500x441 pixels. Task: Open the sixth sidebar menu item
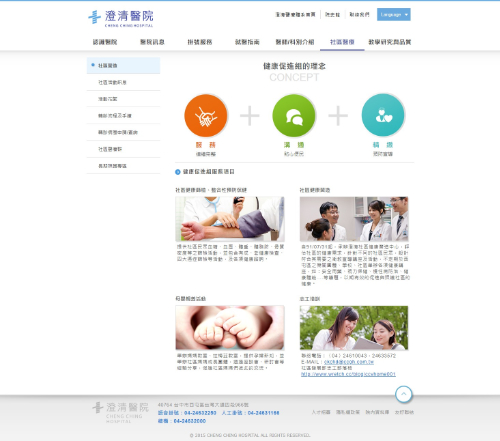point(123,149)
